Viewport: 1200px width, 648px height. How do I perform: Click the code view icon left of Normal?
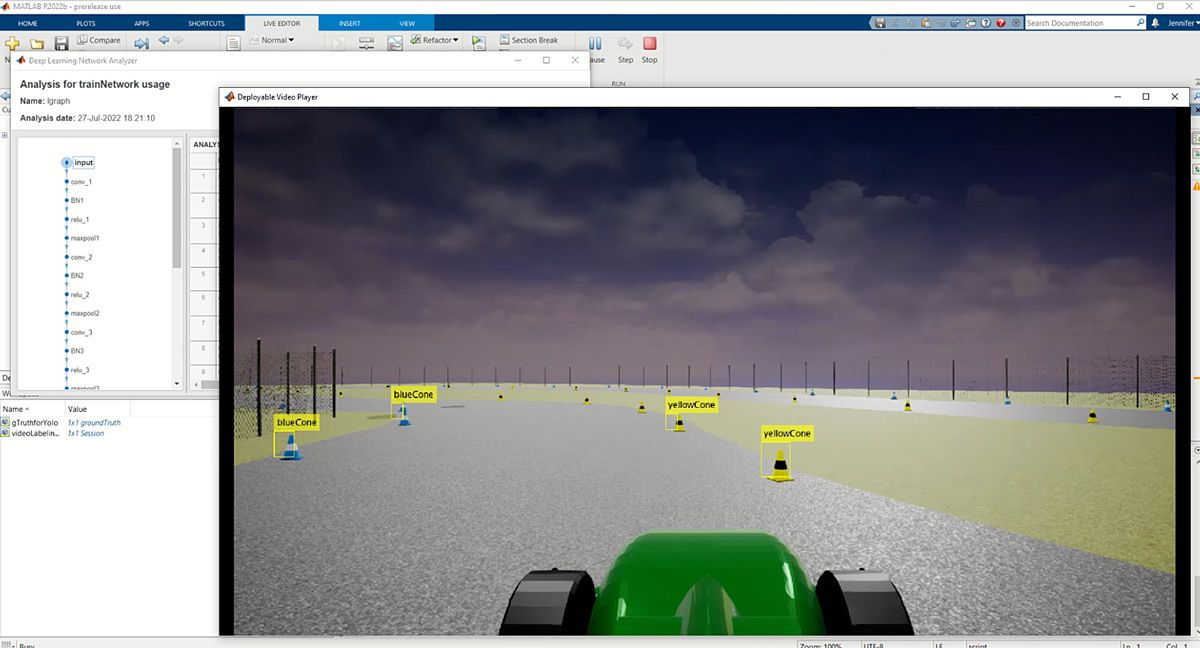(x=235, y=40)
